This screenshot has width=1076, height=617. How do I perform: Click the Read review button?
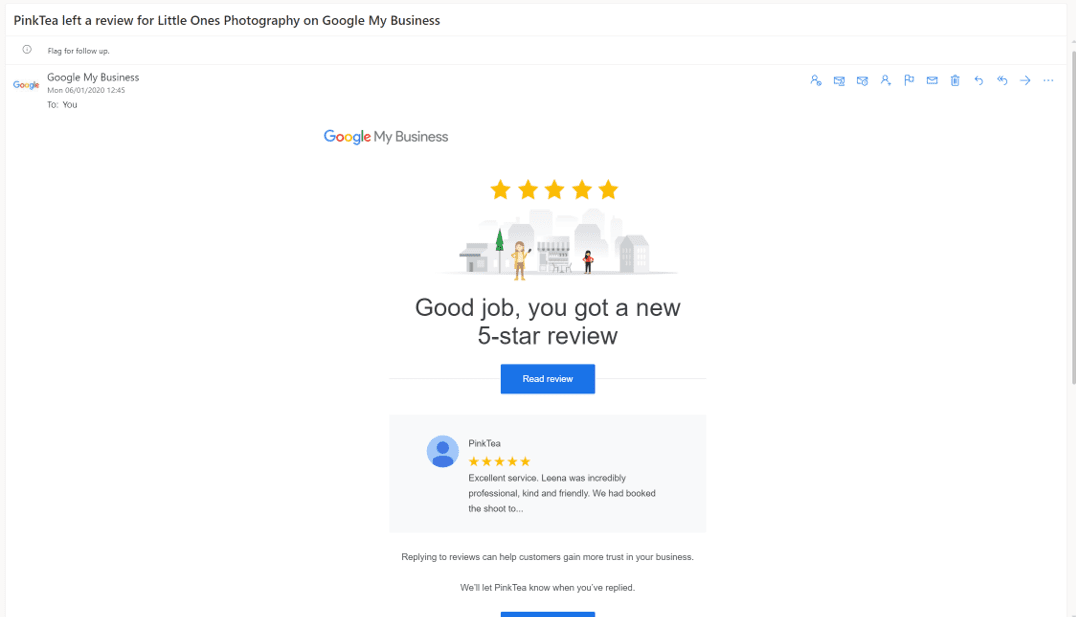(548, 379)
